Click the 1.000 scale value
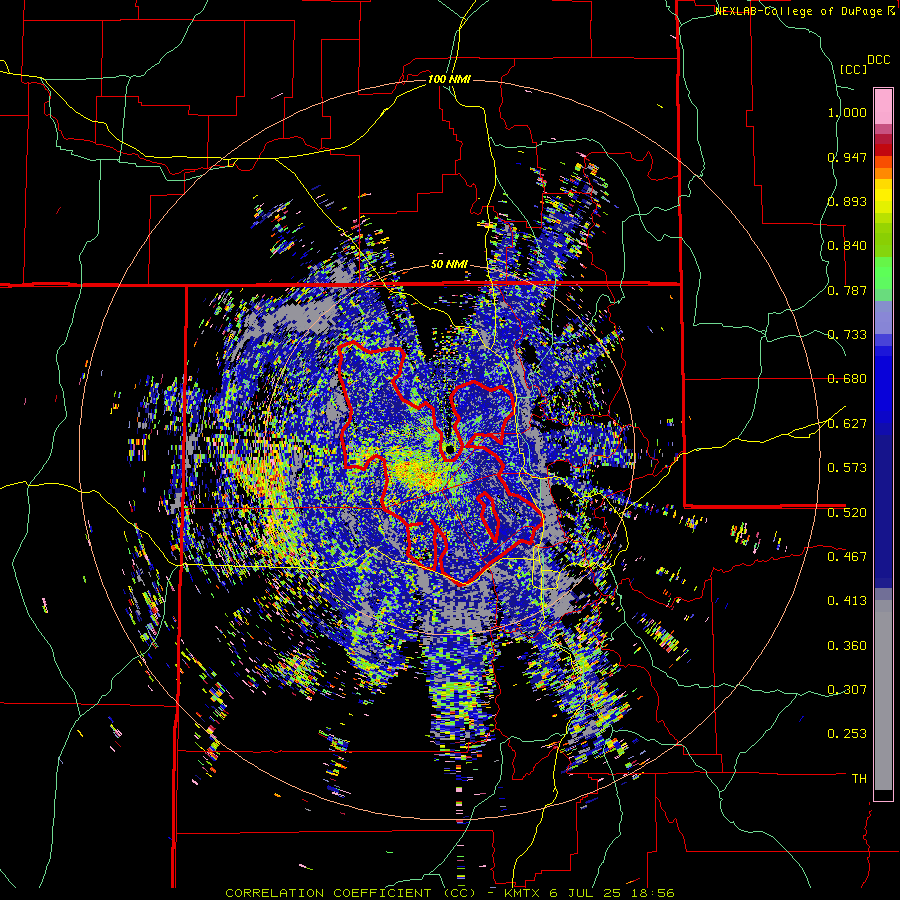Screen dimensions: 900x900 847,112
